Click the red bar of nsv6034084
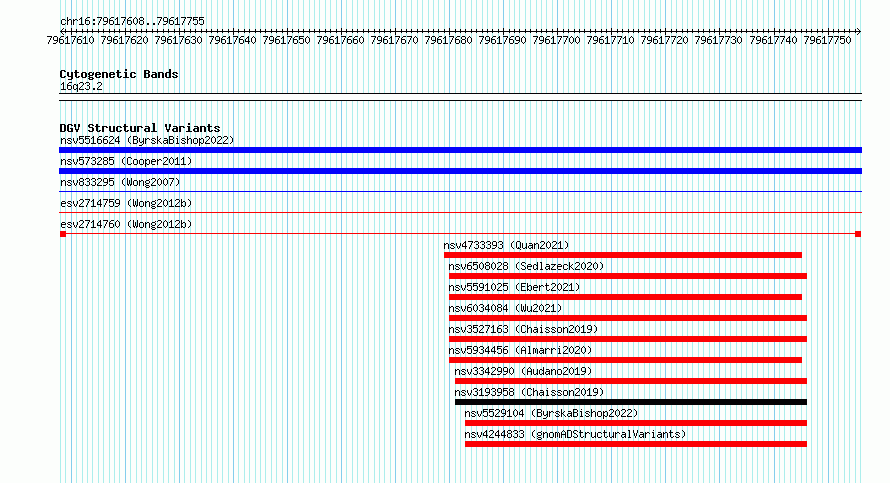890x483 pixels. coord(628,318)
